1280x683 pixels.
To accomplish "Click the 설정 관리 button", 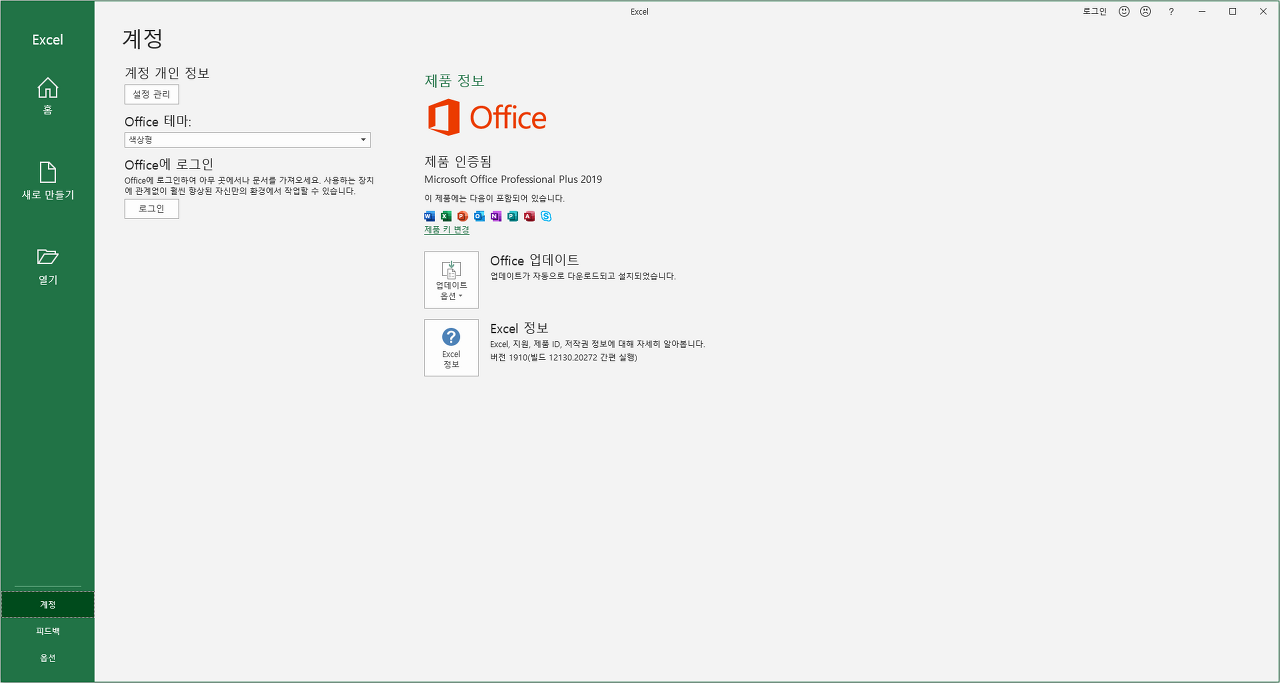I will [151, 94].
